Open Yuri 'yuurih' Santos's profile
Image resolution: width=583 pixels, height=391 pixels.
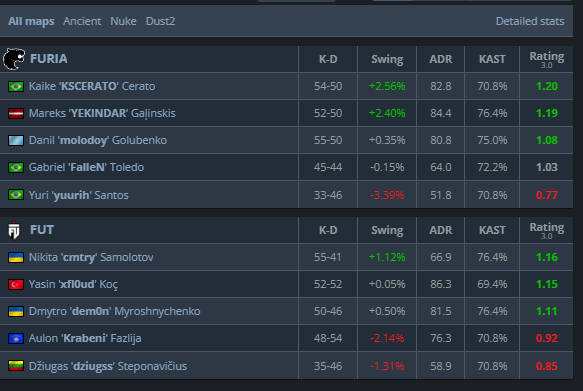[78, 195]
